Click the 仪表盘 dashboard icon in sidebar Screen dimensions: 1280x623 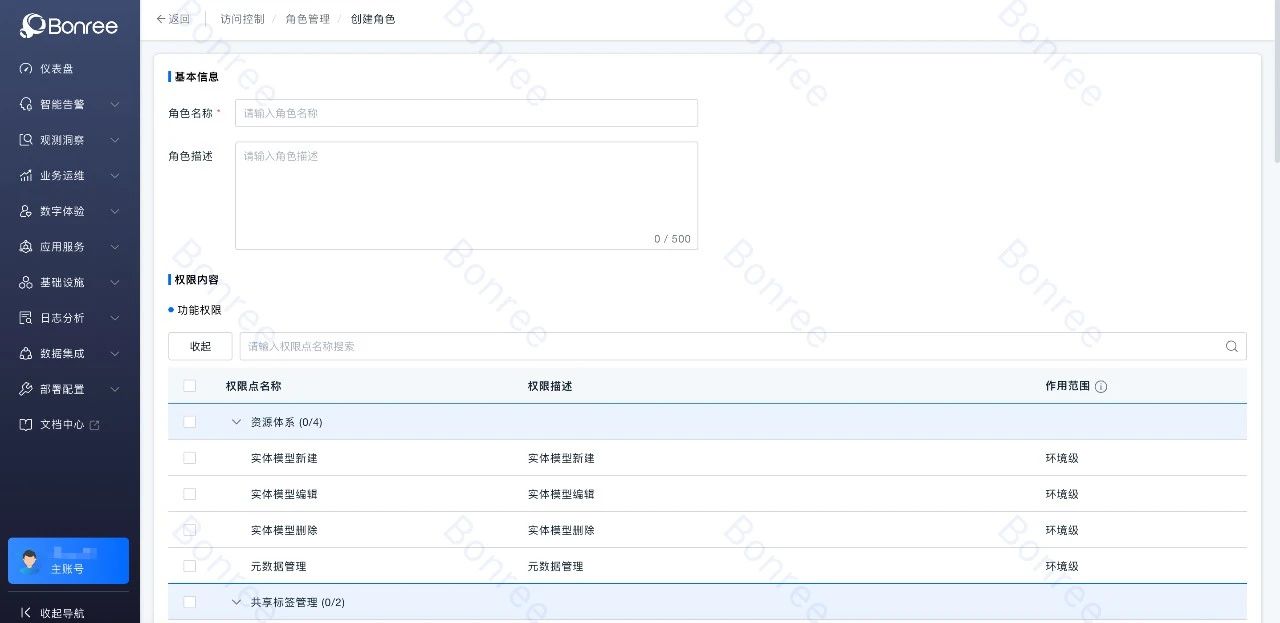point(26,69)
